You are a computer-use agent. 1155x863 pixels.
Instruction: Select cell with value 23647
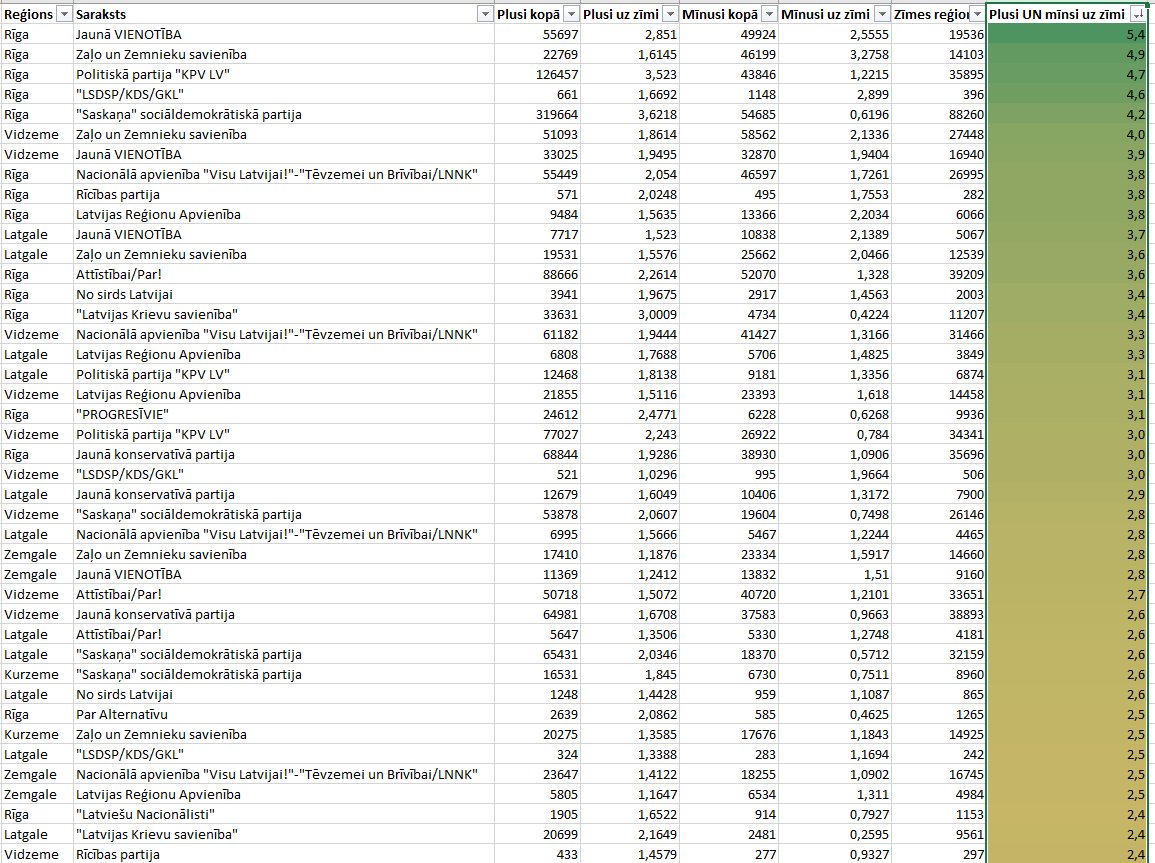[x=538, y=774]
